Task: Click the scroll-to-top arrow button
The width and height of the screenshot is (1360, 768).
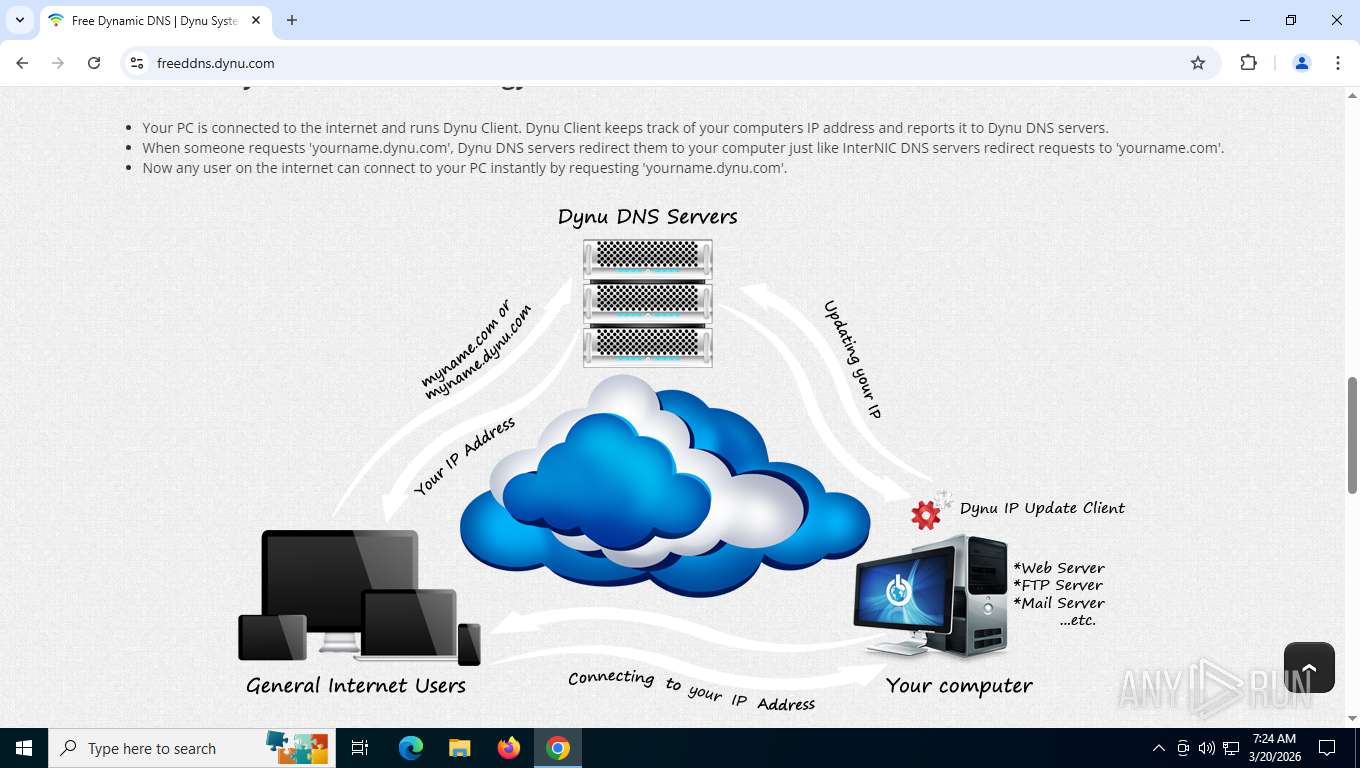Action: (1309, 667)
